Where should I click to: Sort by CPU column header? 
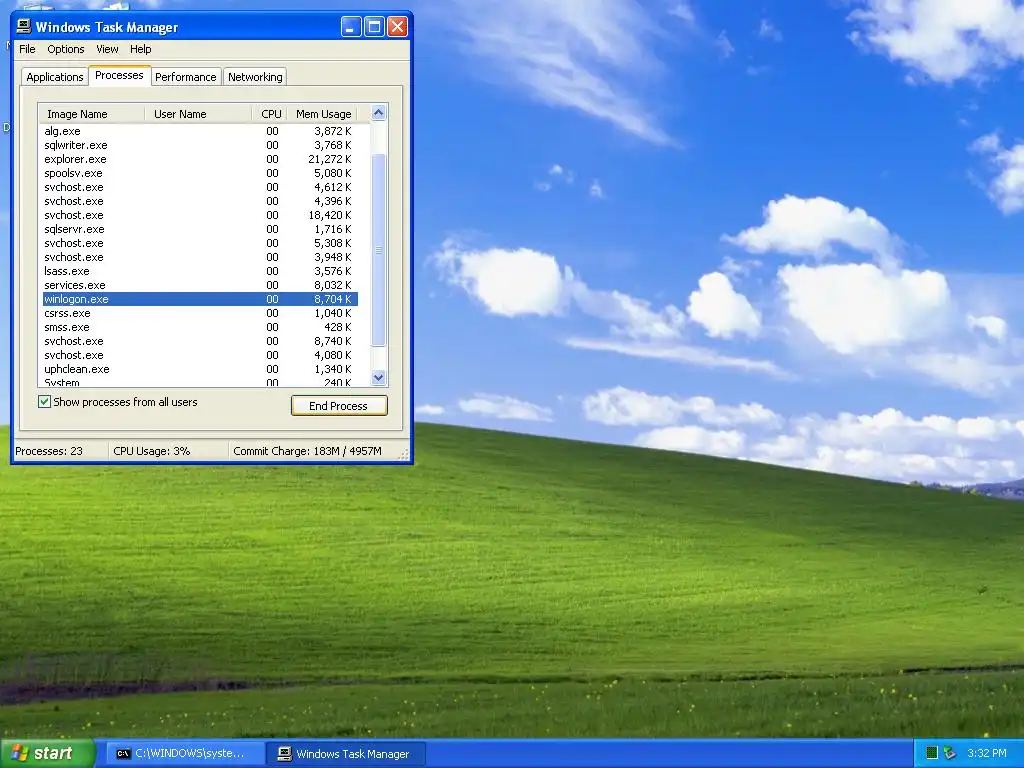coord(270,114)
